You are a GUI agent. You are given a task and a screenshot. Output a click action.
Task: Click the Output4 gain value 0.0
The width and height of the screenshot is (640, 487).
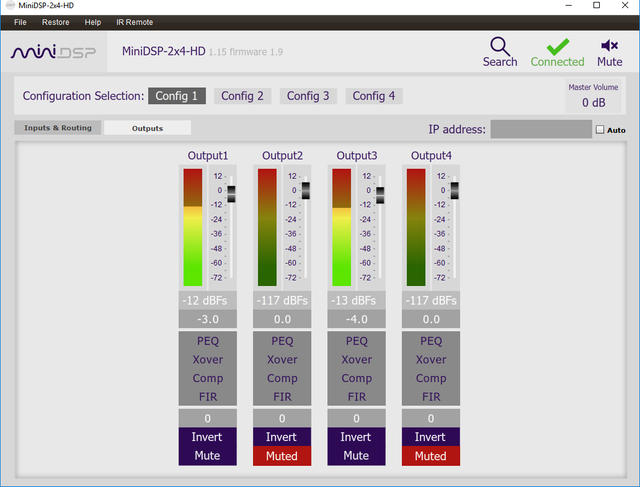coord(431,319)
